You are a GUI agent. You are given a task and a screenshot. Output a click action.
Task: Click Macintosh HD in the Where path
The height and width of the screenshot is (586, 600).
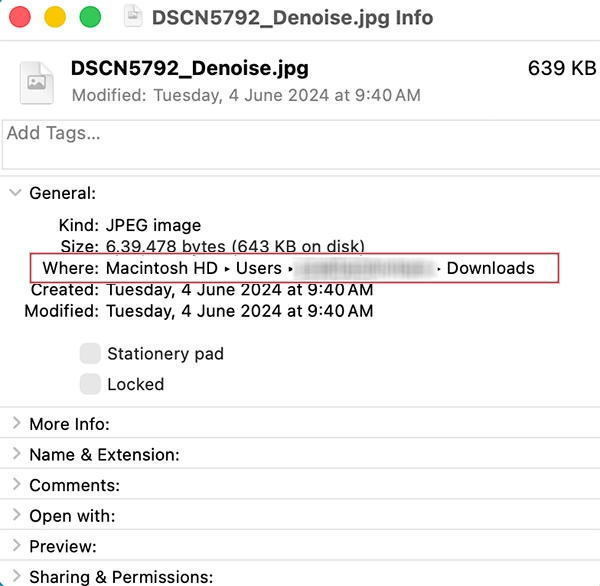[162, 268]
